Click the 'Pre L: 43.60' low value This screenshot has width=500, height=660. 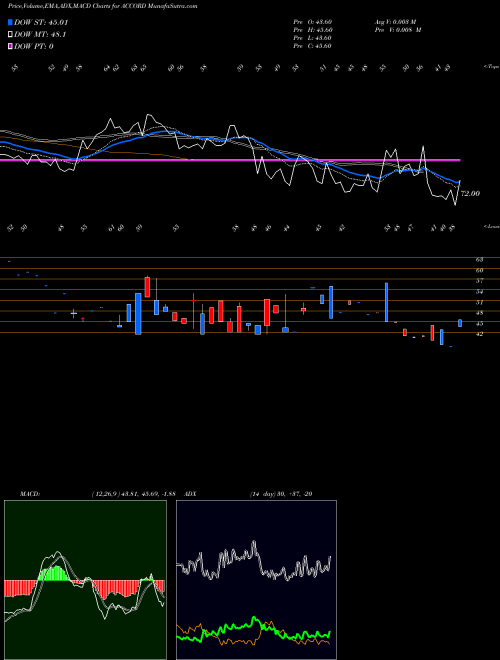313,38
